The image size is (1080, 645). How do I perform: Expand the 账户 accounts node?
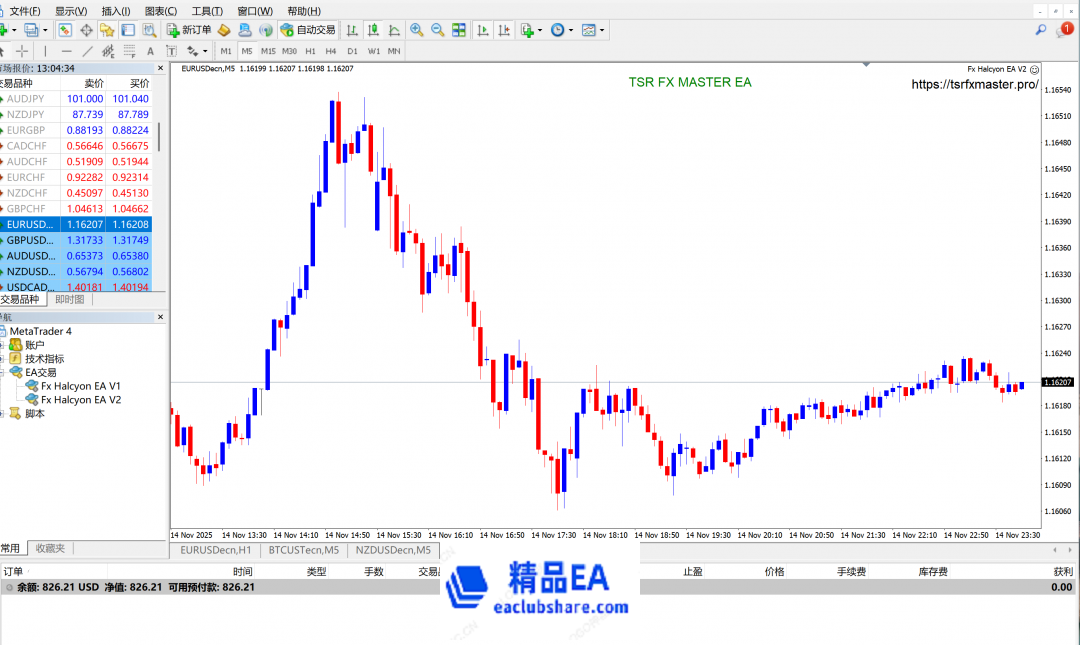pyautogui.click(x=3, y=345)
